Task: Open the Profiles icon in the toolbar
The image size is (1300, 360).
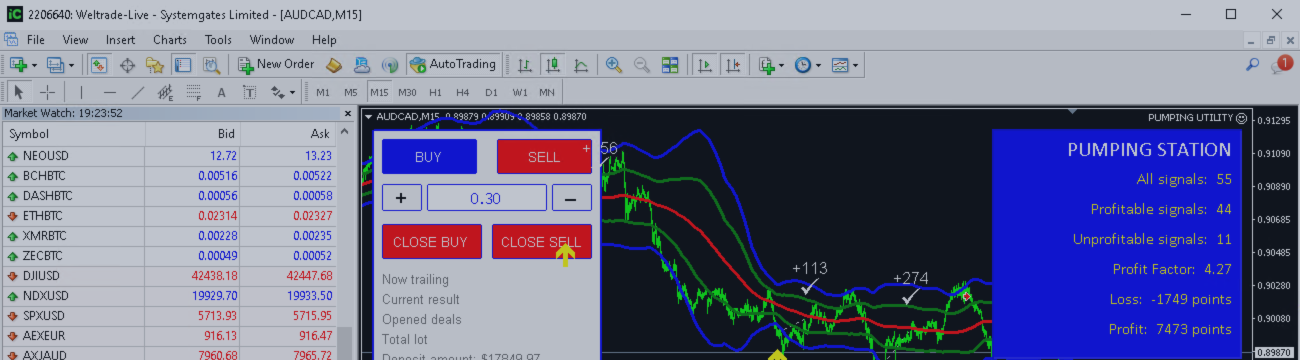Action: coord(55,64)
